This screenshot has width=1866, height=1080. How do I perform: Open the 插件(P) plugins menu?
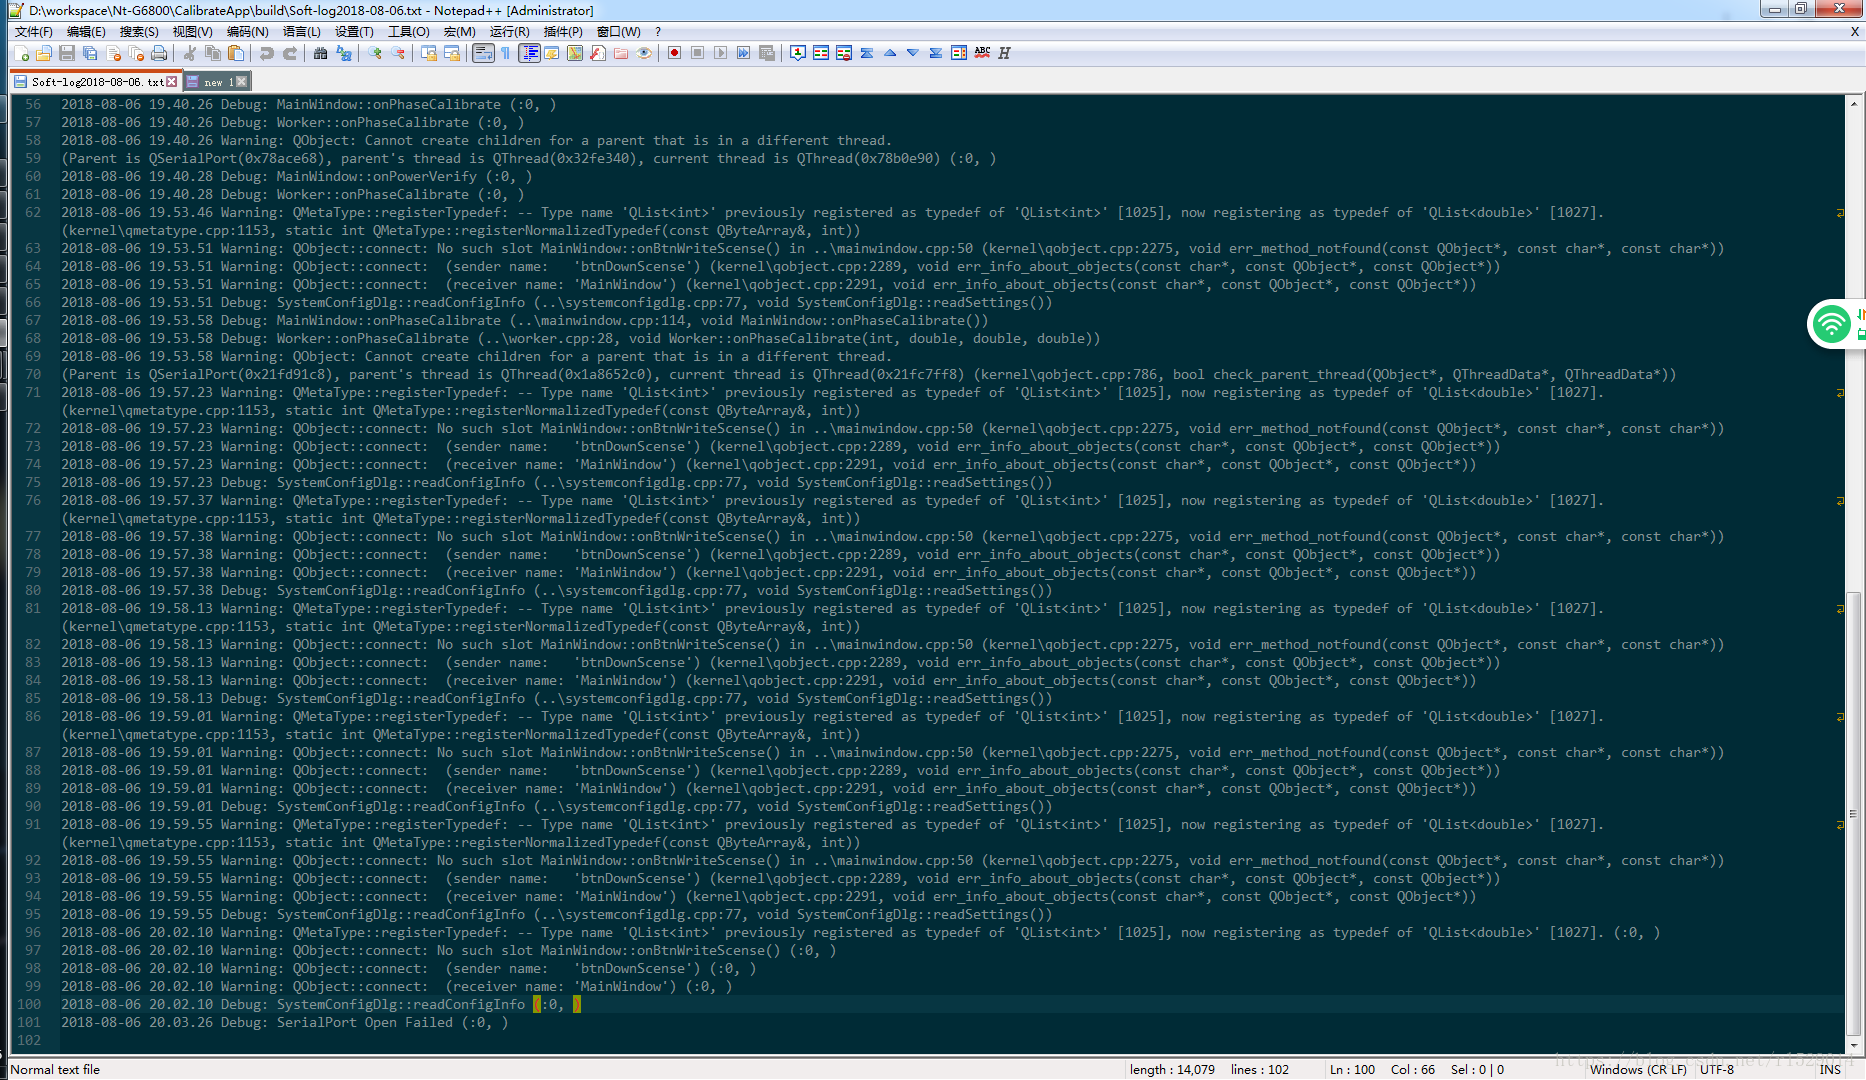[563, 31]
